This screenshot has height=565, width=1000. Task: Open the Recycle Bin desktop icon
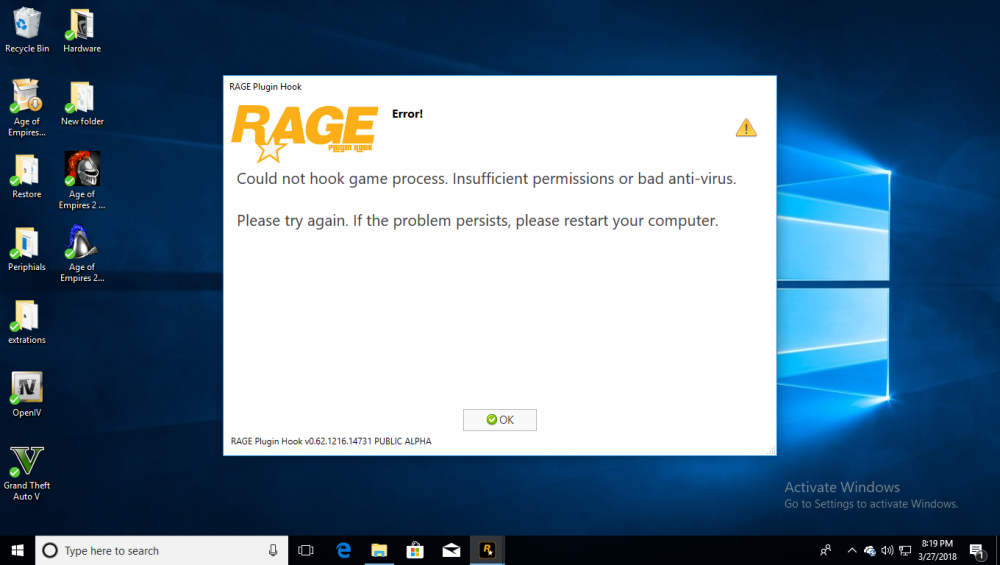(x=27, y=30)
